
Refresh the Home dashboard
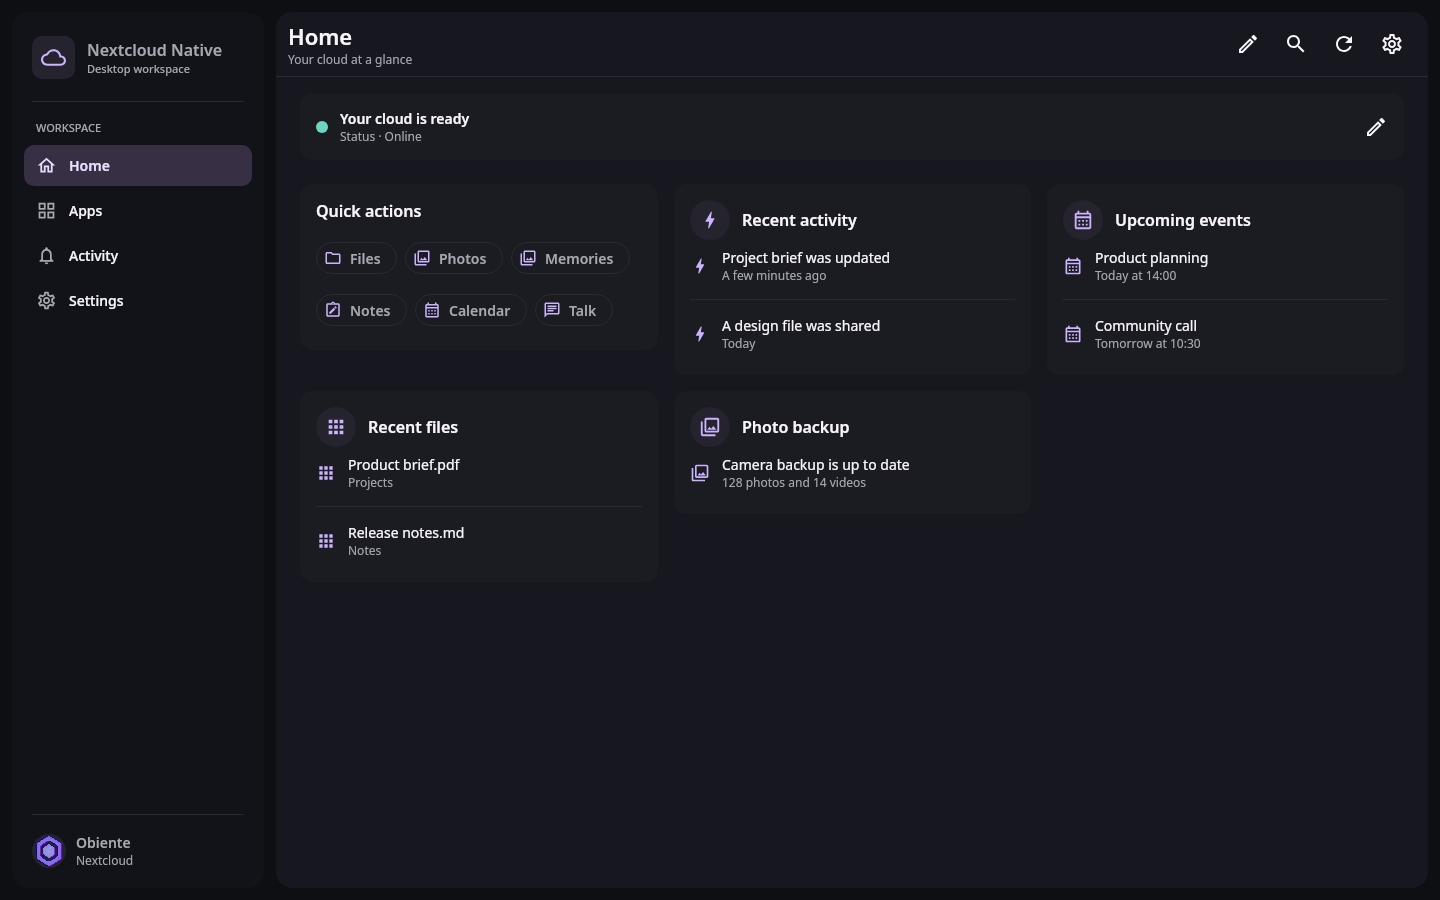[x=1343, y=44]
